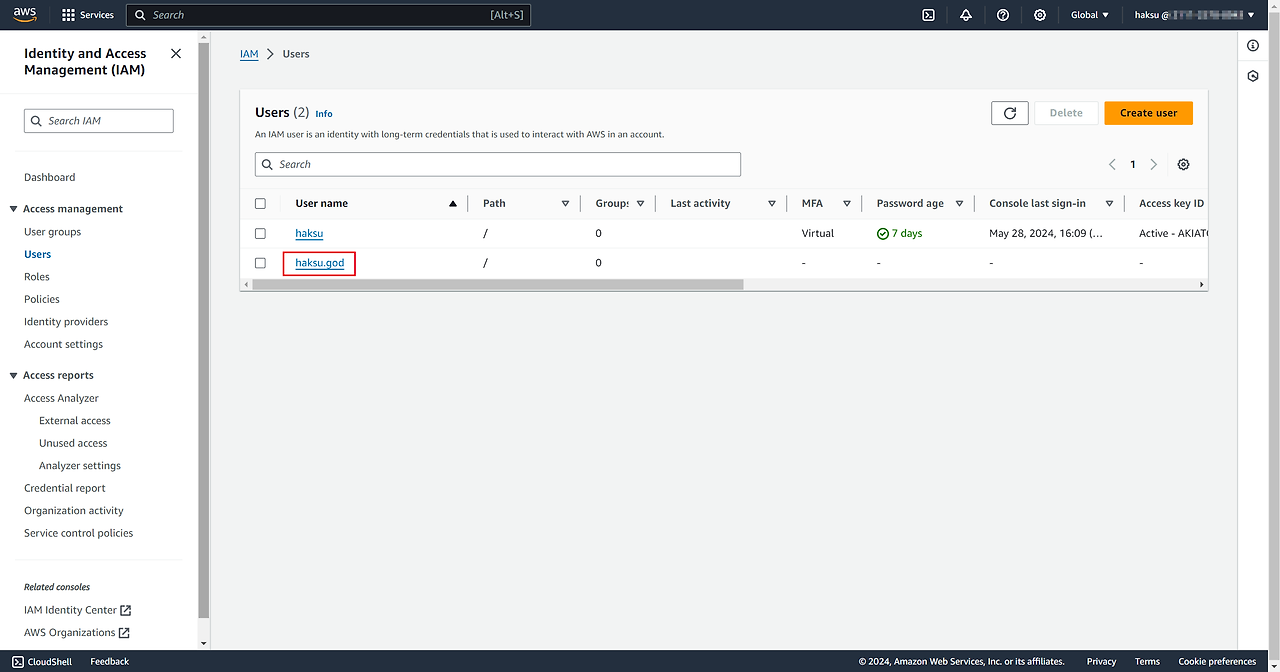The image size is (1280, 672).
Task: Click the Create user button
Action: (1148, 113)
